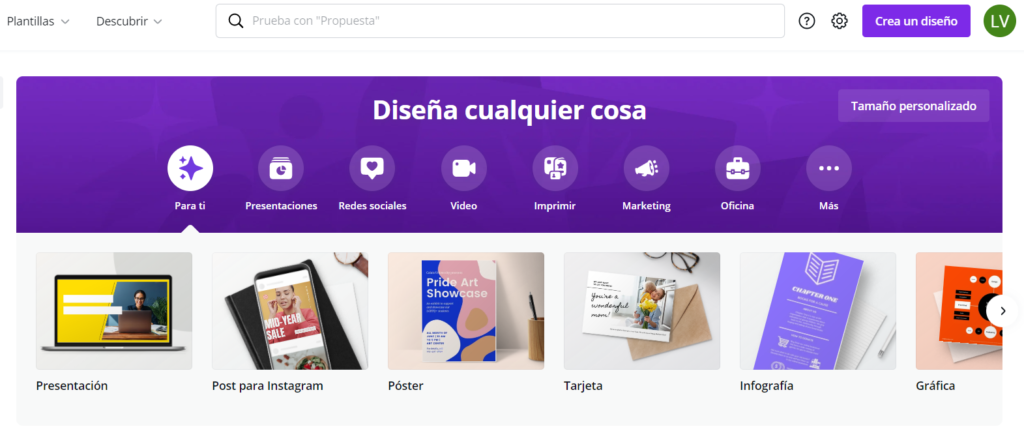Image resolution: width=1024 pixels, height=446 pixels.
Task: Open the Presentaciones category icon
Action: [x=281, y=168]
